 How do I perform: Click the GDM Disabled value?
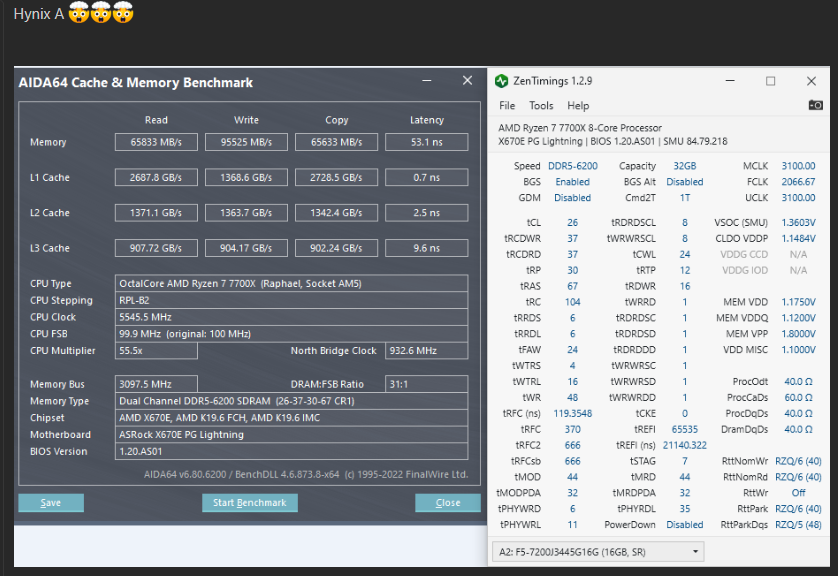pyautogui.click(x=572, y=198)
